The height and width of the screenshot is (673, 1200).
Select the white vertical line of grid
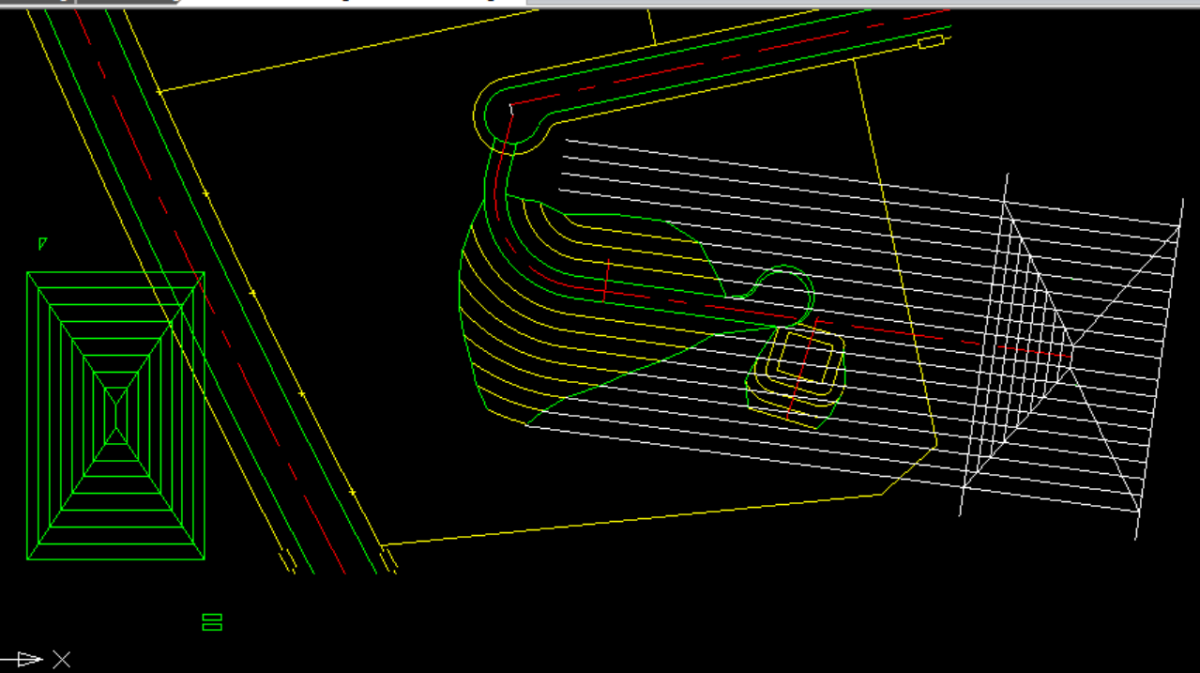[x=983, y=344]
